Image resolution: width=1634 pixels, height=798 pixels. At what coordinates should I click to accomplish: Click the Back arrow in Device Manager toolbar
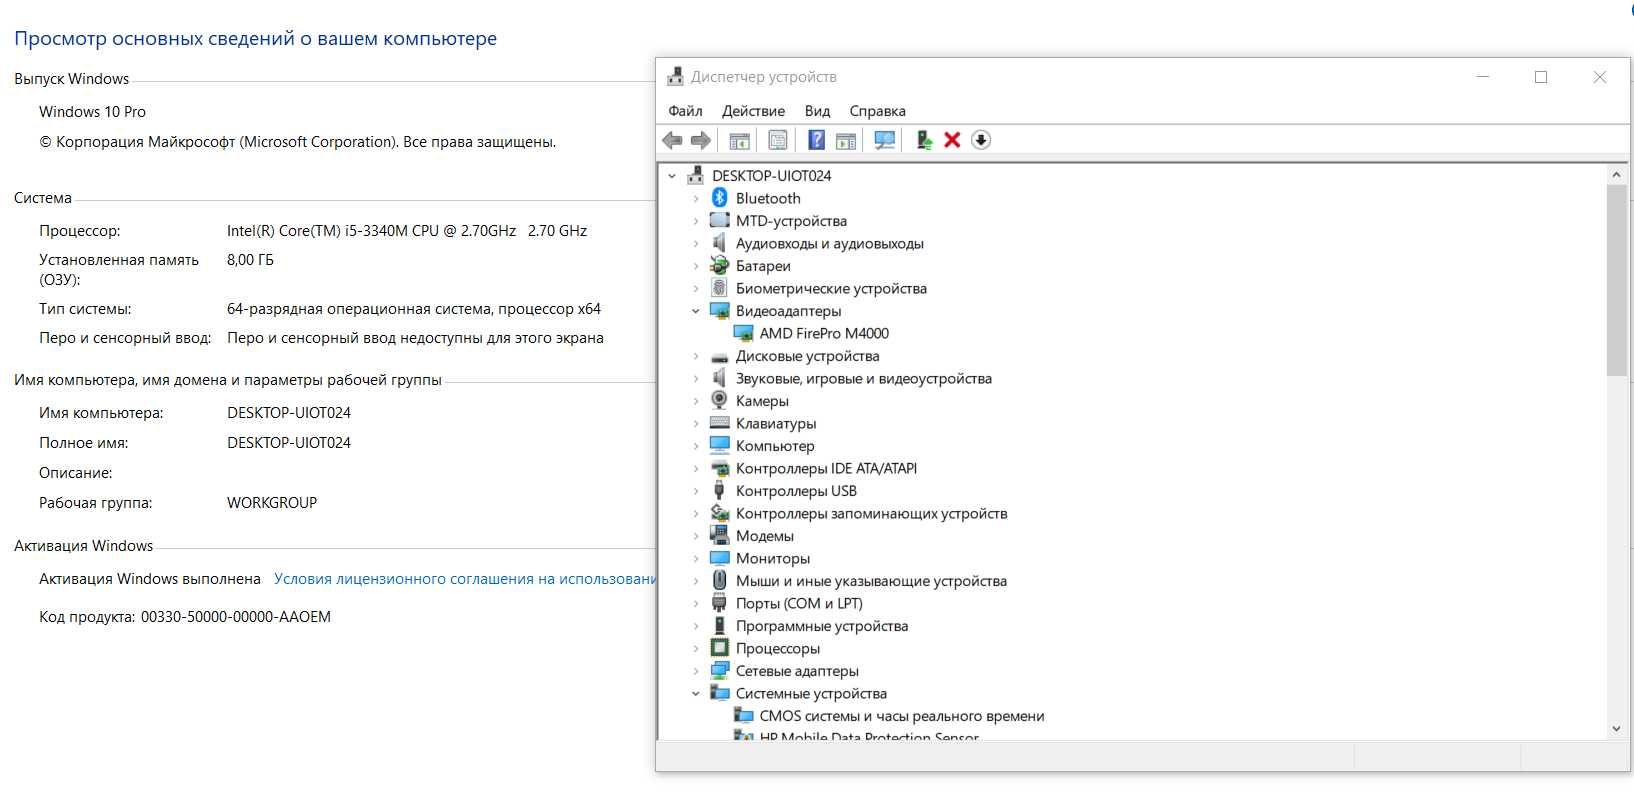point(672,140)
